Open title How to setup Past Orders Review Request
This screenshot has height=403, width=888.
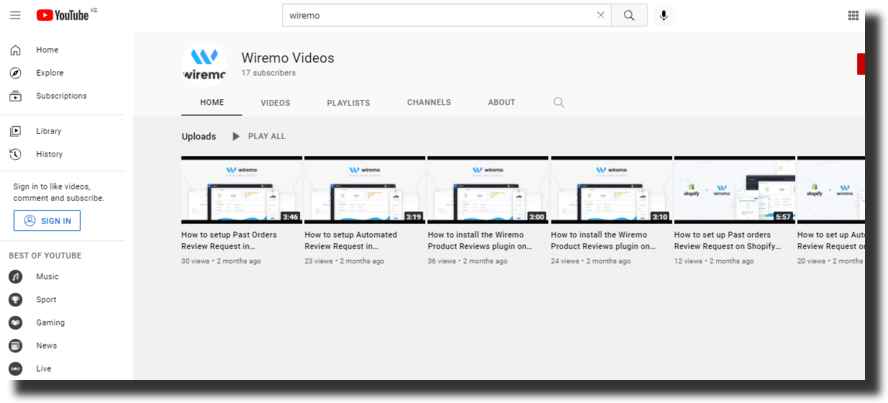click(x=229, y=241)
